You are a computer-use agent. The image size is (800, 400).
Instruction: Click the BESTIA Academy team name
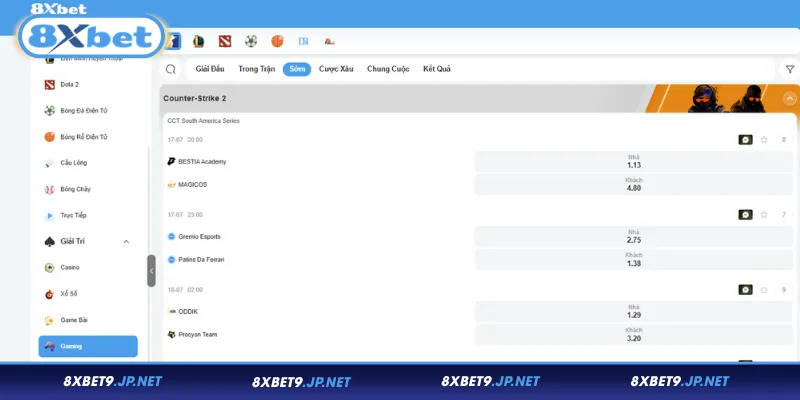coord(202,162)
